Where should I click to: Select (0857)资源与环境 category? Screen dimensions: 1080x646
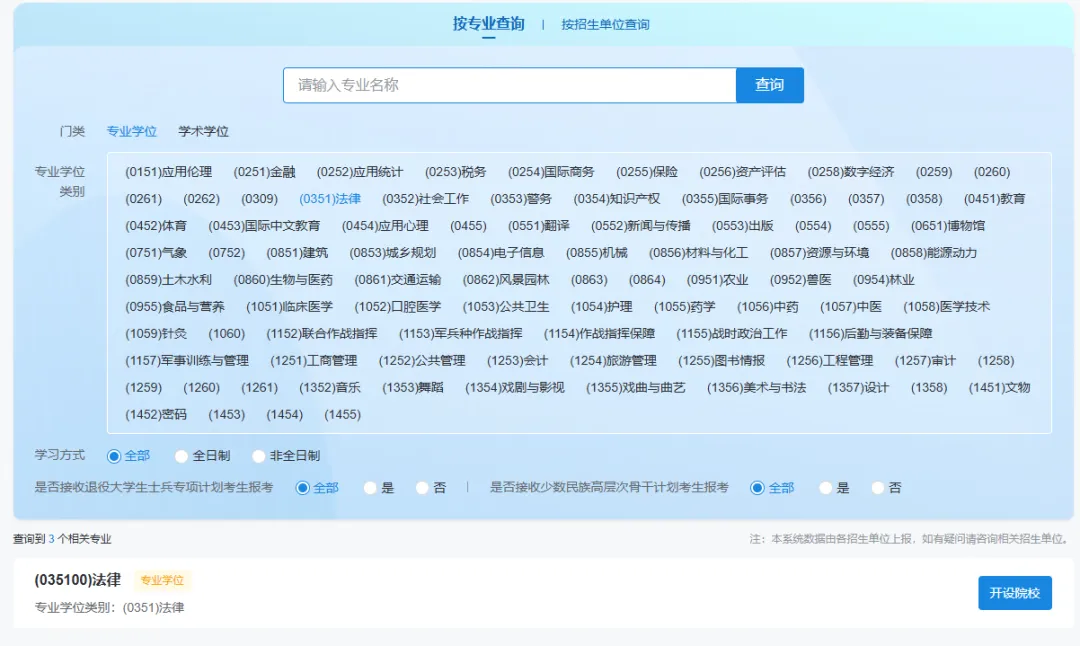(x=820, y=253)
